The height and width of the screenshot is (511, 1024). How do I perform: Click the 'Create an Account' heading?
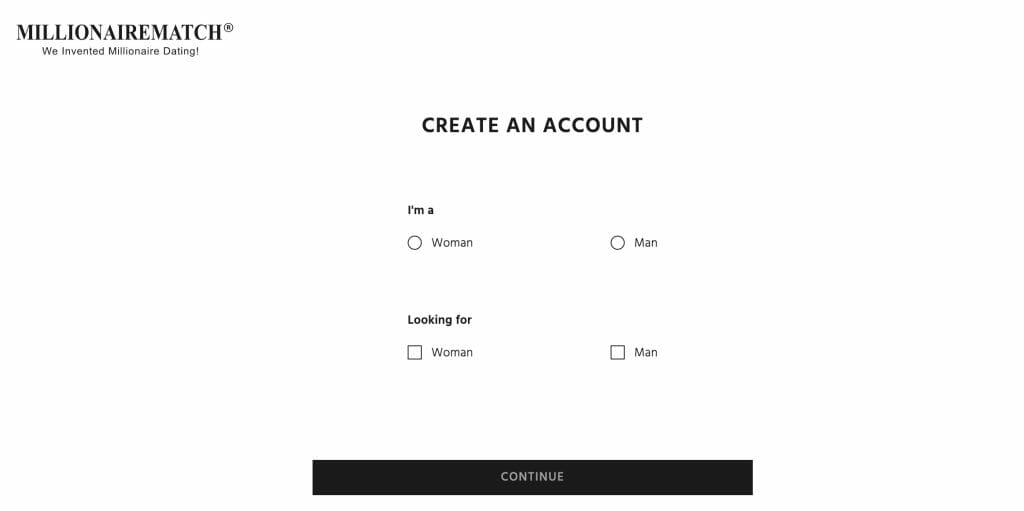(532, 125)
